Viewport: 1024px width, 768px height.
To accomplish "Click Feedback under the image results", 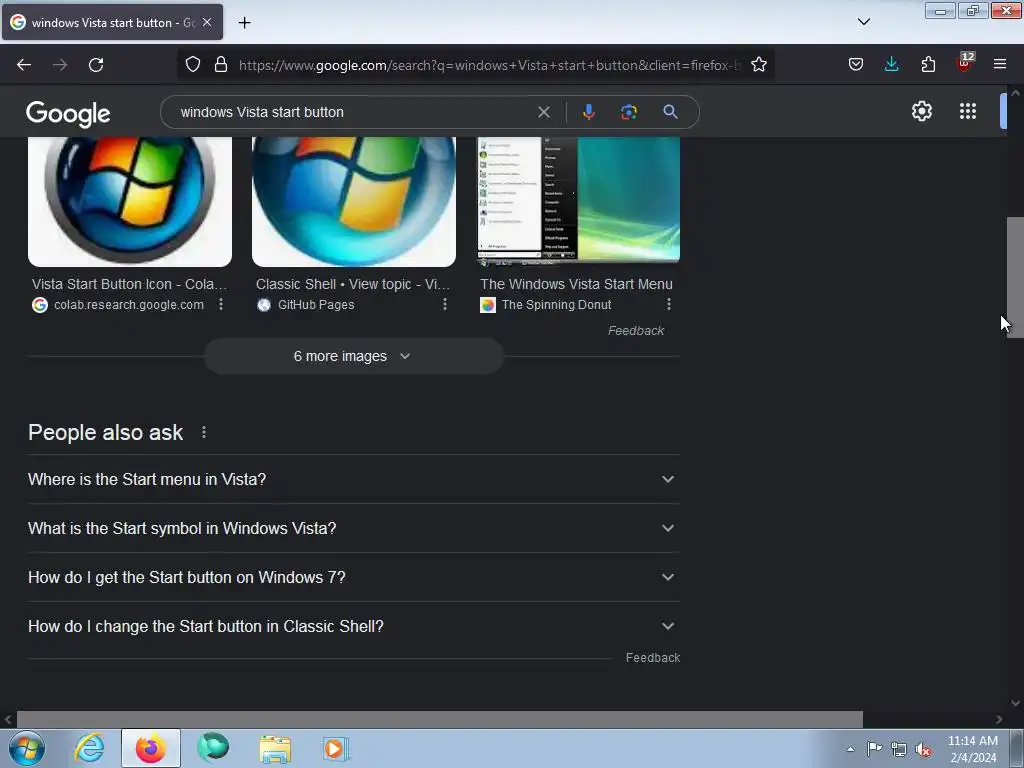I will 635,330.
